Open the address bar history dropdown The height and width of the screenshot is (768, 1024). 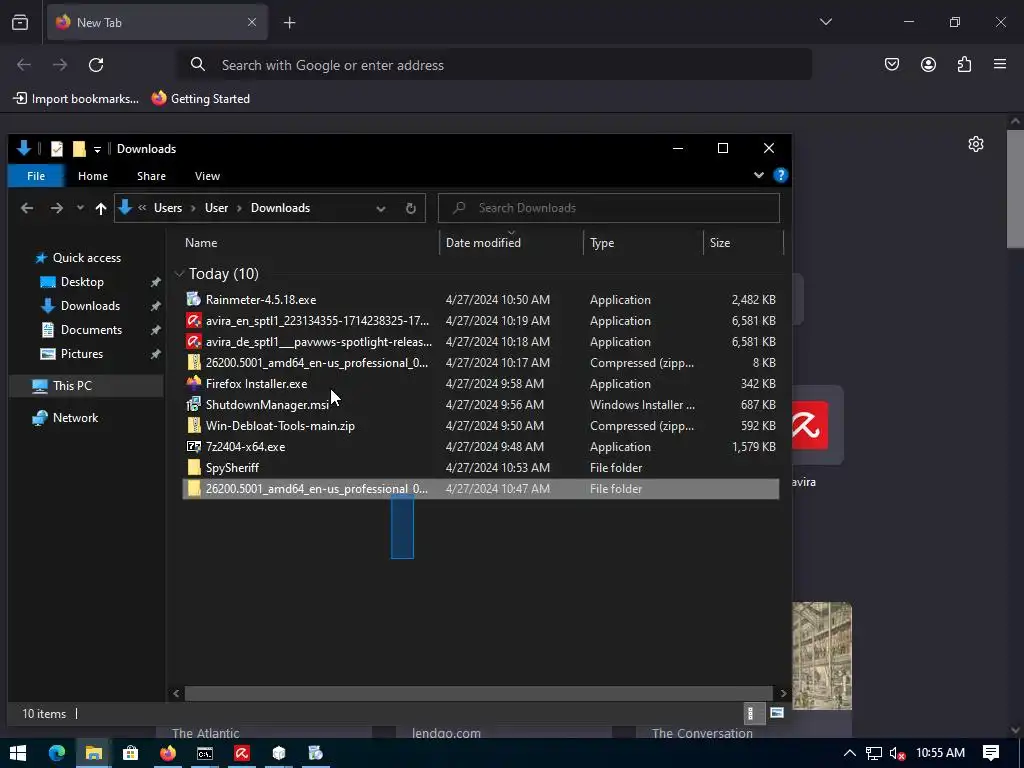[381, 208]
